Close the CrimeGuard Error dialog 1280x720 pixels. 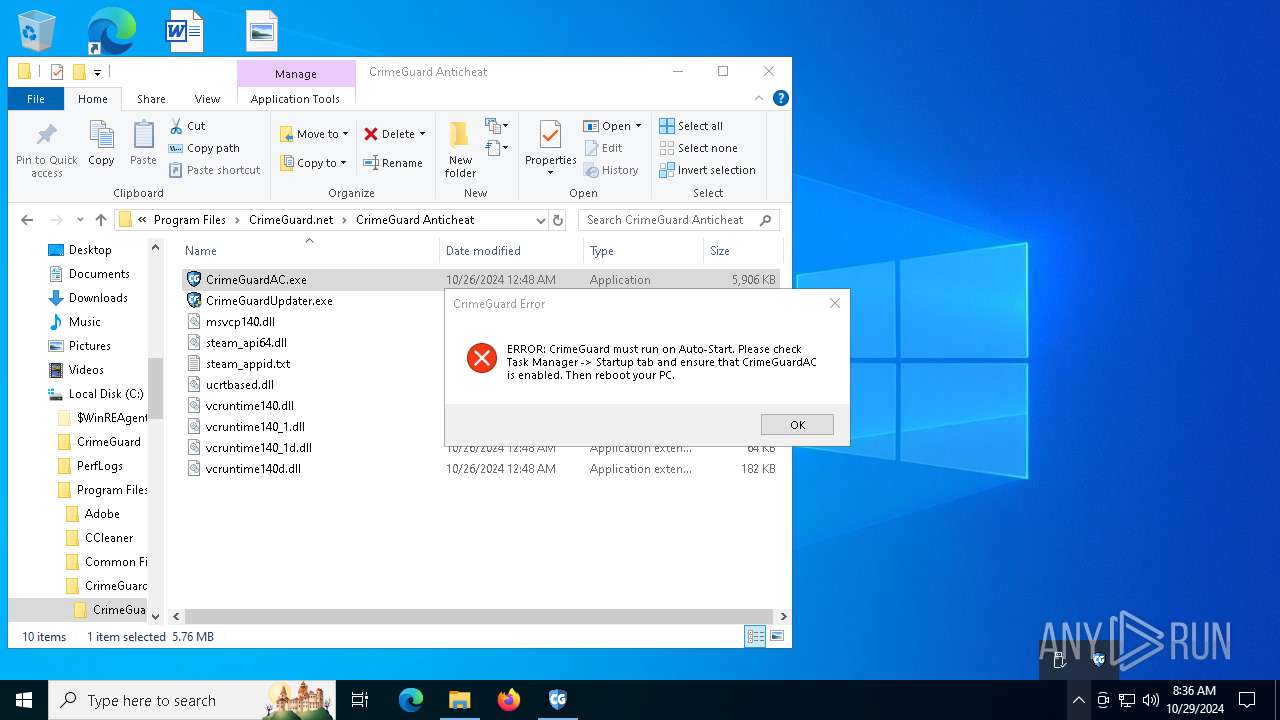click(x=835, y=303)
